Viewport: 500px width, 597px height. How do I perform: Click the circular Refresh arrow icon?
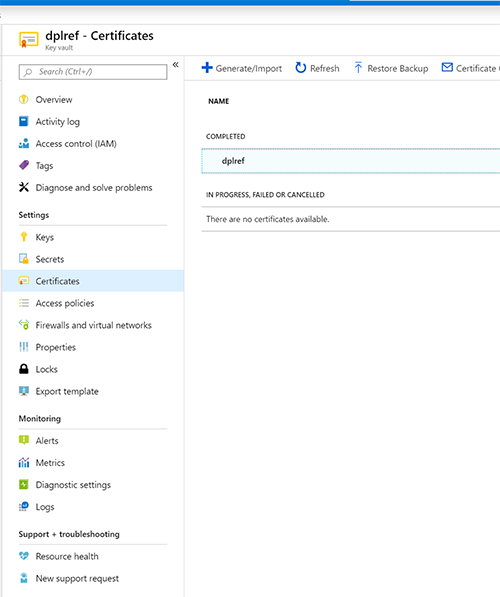pyautogui.click(x=300, y=68)
